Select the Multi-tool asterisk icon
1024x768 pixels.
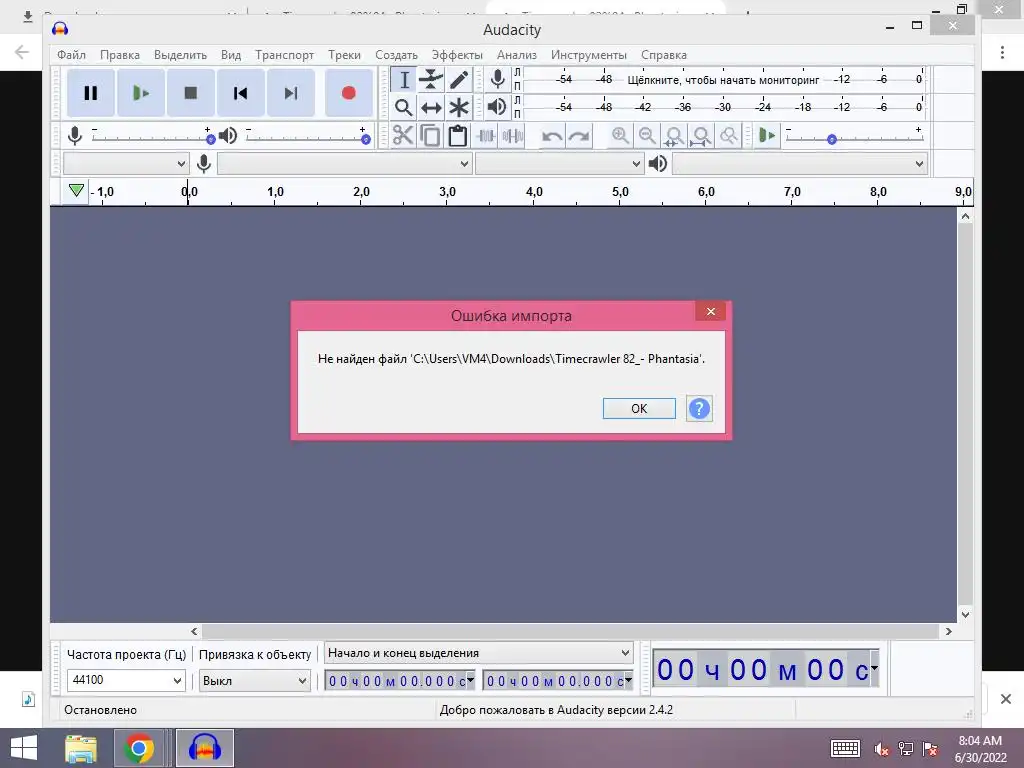[458, 107]
